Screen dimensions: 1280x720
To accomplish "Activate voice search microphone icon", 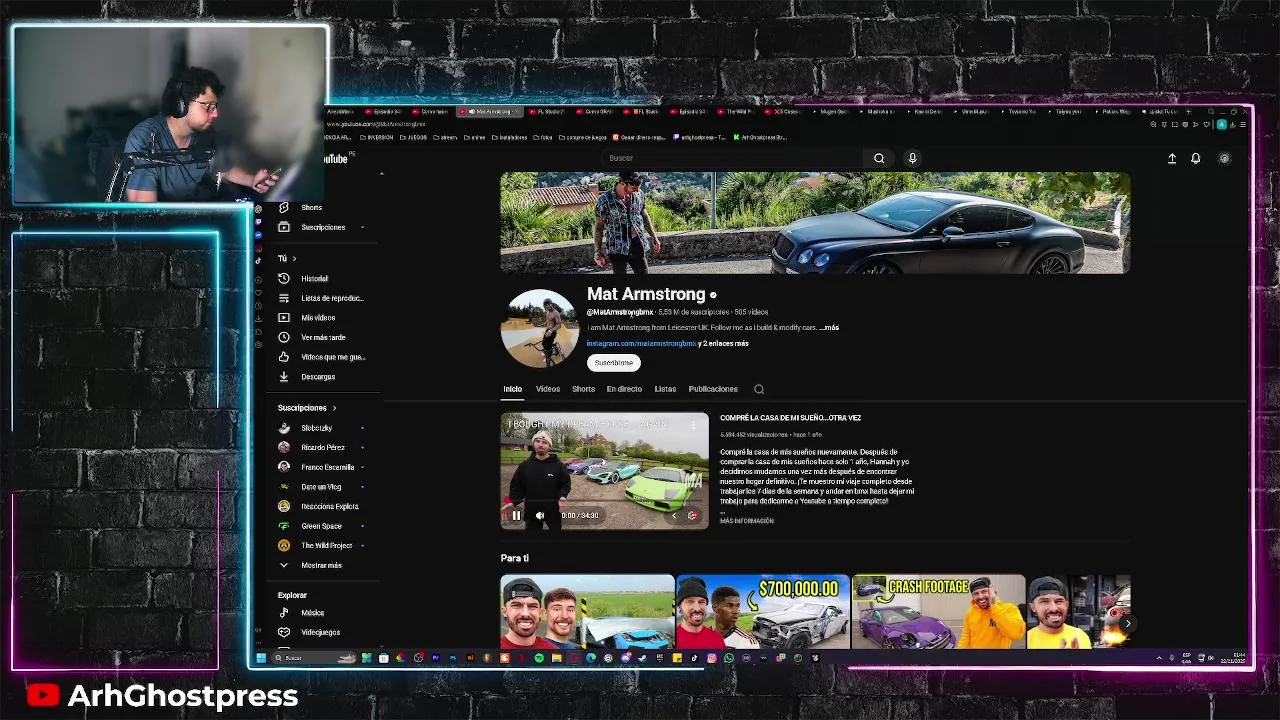I will (912, 158).
